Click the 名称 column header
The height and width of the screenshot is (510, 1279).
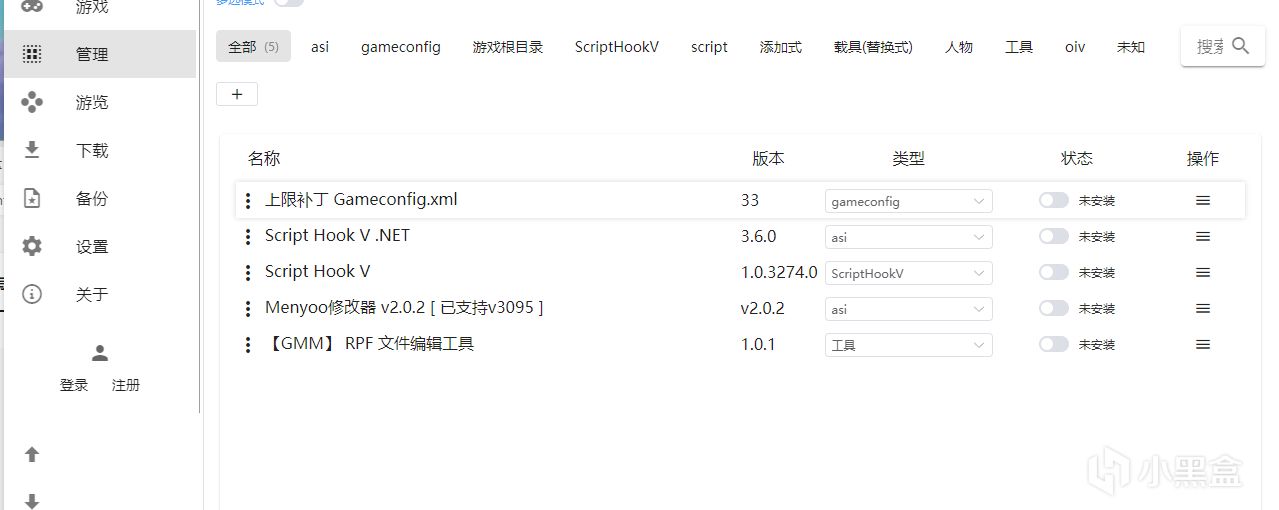[264, 158]
